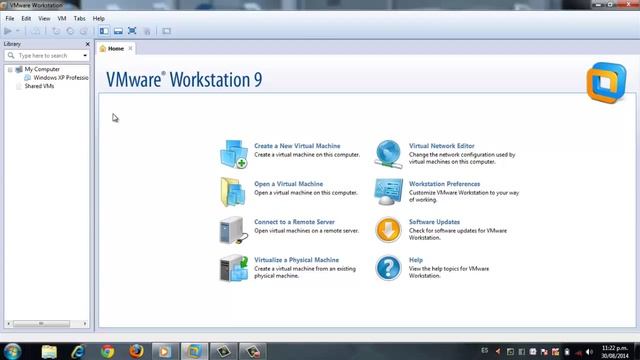Click the Virtual Network Editor globe icon
The width and height of the screenshot is (640, 360).
click(x=388, y=154)
